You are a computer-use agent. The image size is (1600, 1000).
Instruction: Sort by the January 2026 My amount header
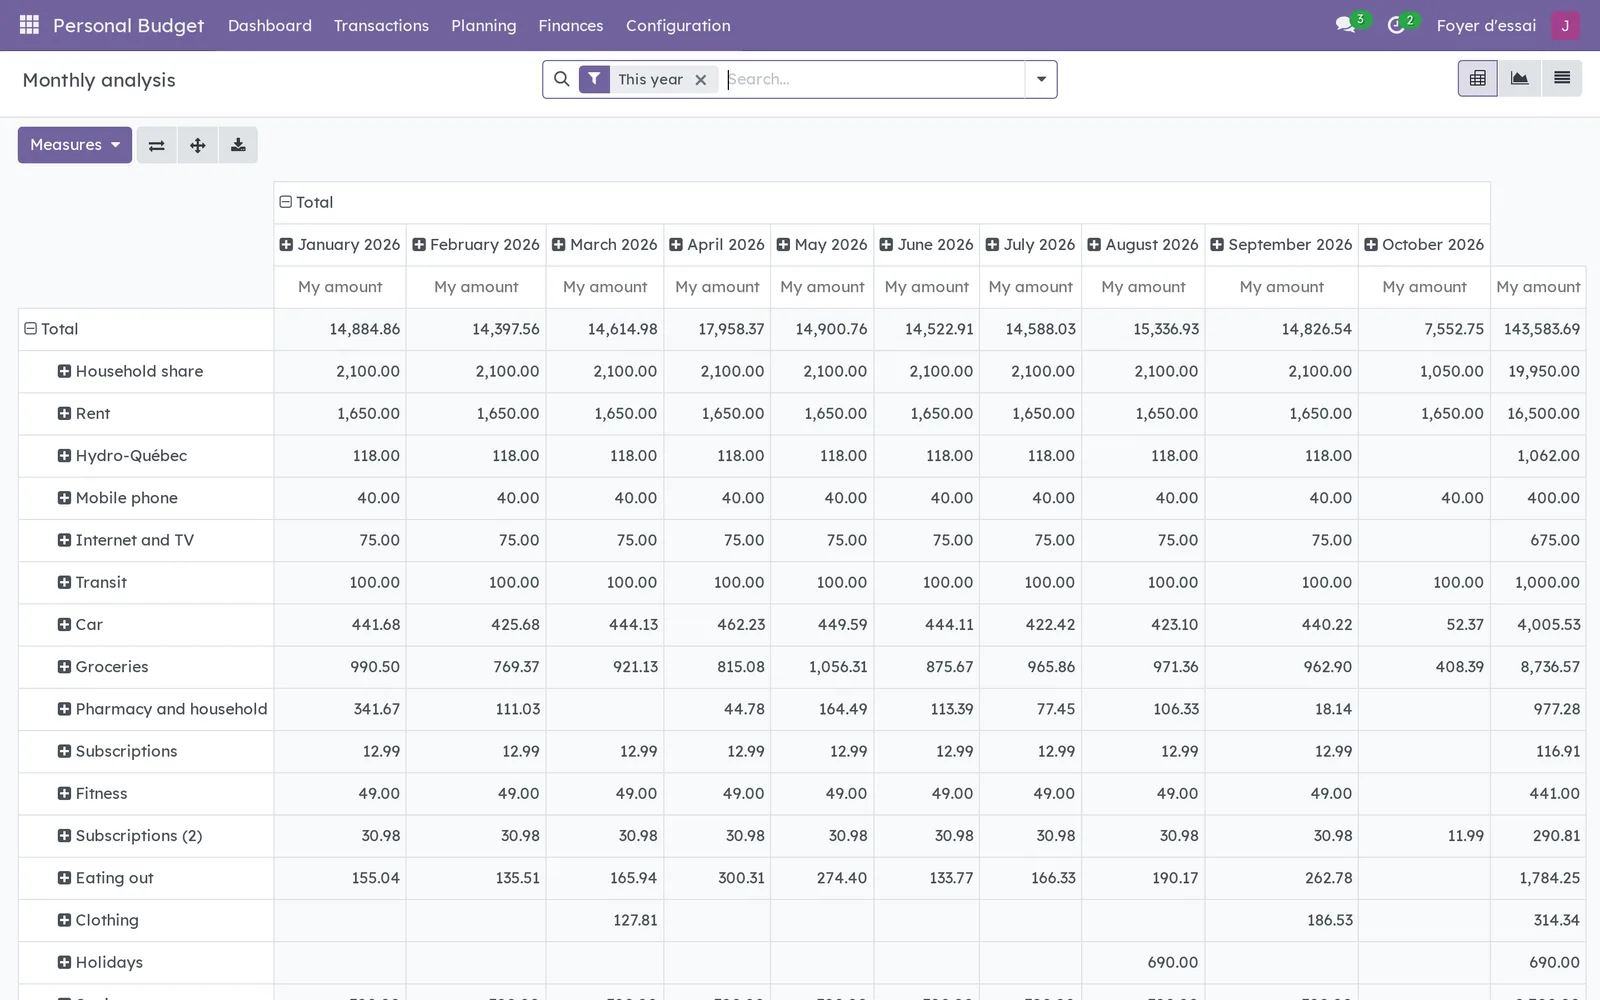pos(340,287)
